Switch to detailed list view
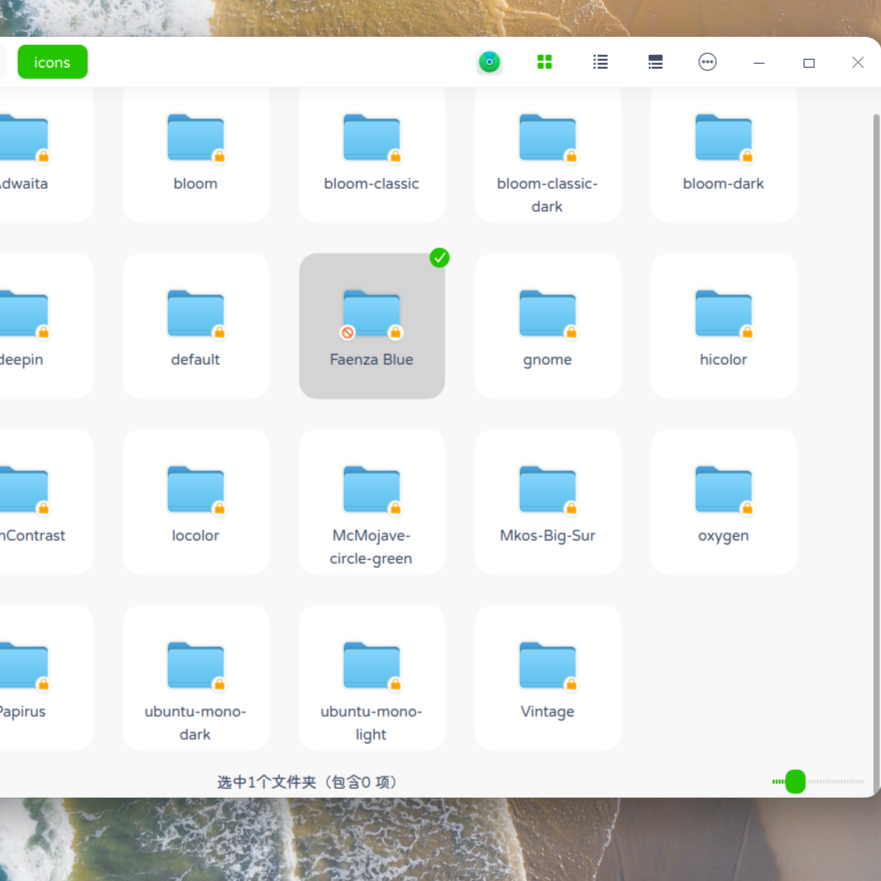This screenshot has height=881, width=881. [x=655, y=62]
